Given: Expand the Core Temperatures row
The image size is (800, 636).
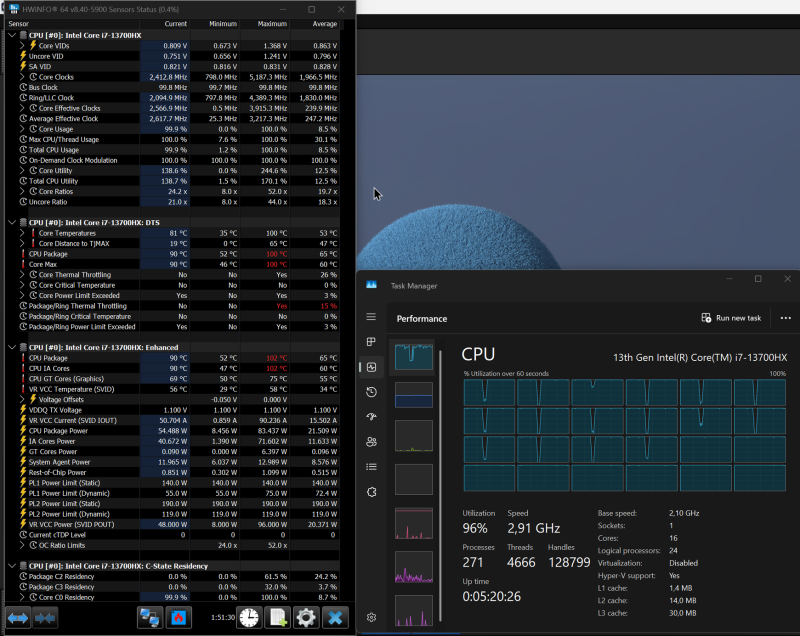Looking at the screenshot, I should pyautogui.click(x=22, y=233).
